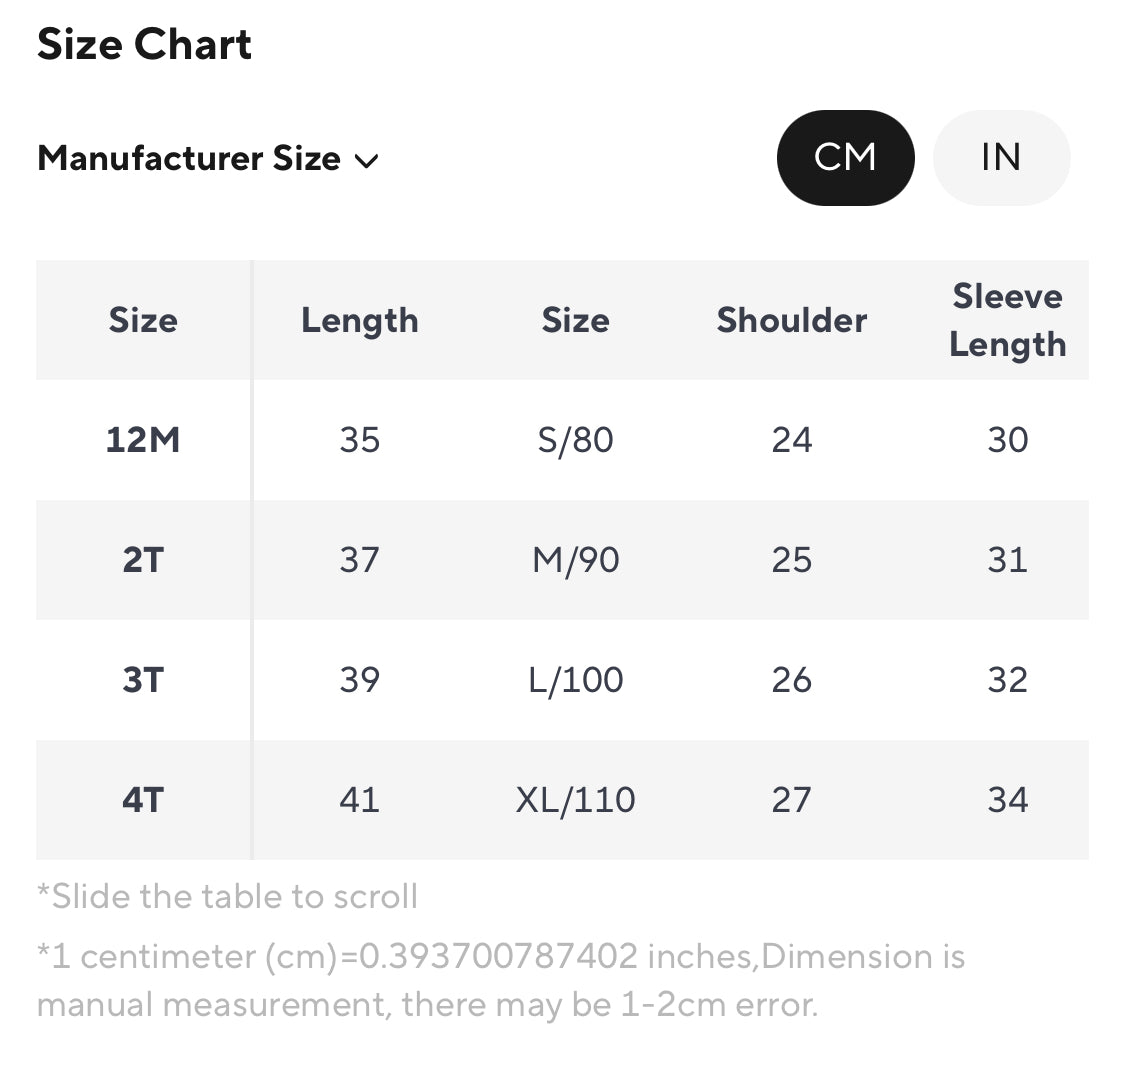Screen dimensions: 1125x1066
Task: Click the 12M length value 35
Action: [359, 440]
